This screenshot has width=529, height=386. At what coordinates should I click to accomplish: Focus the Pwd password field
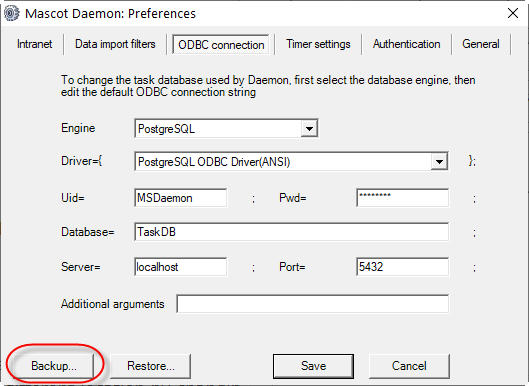tap(402, 198)
